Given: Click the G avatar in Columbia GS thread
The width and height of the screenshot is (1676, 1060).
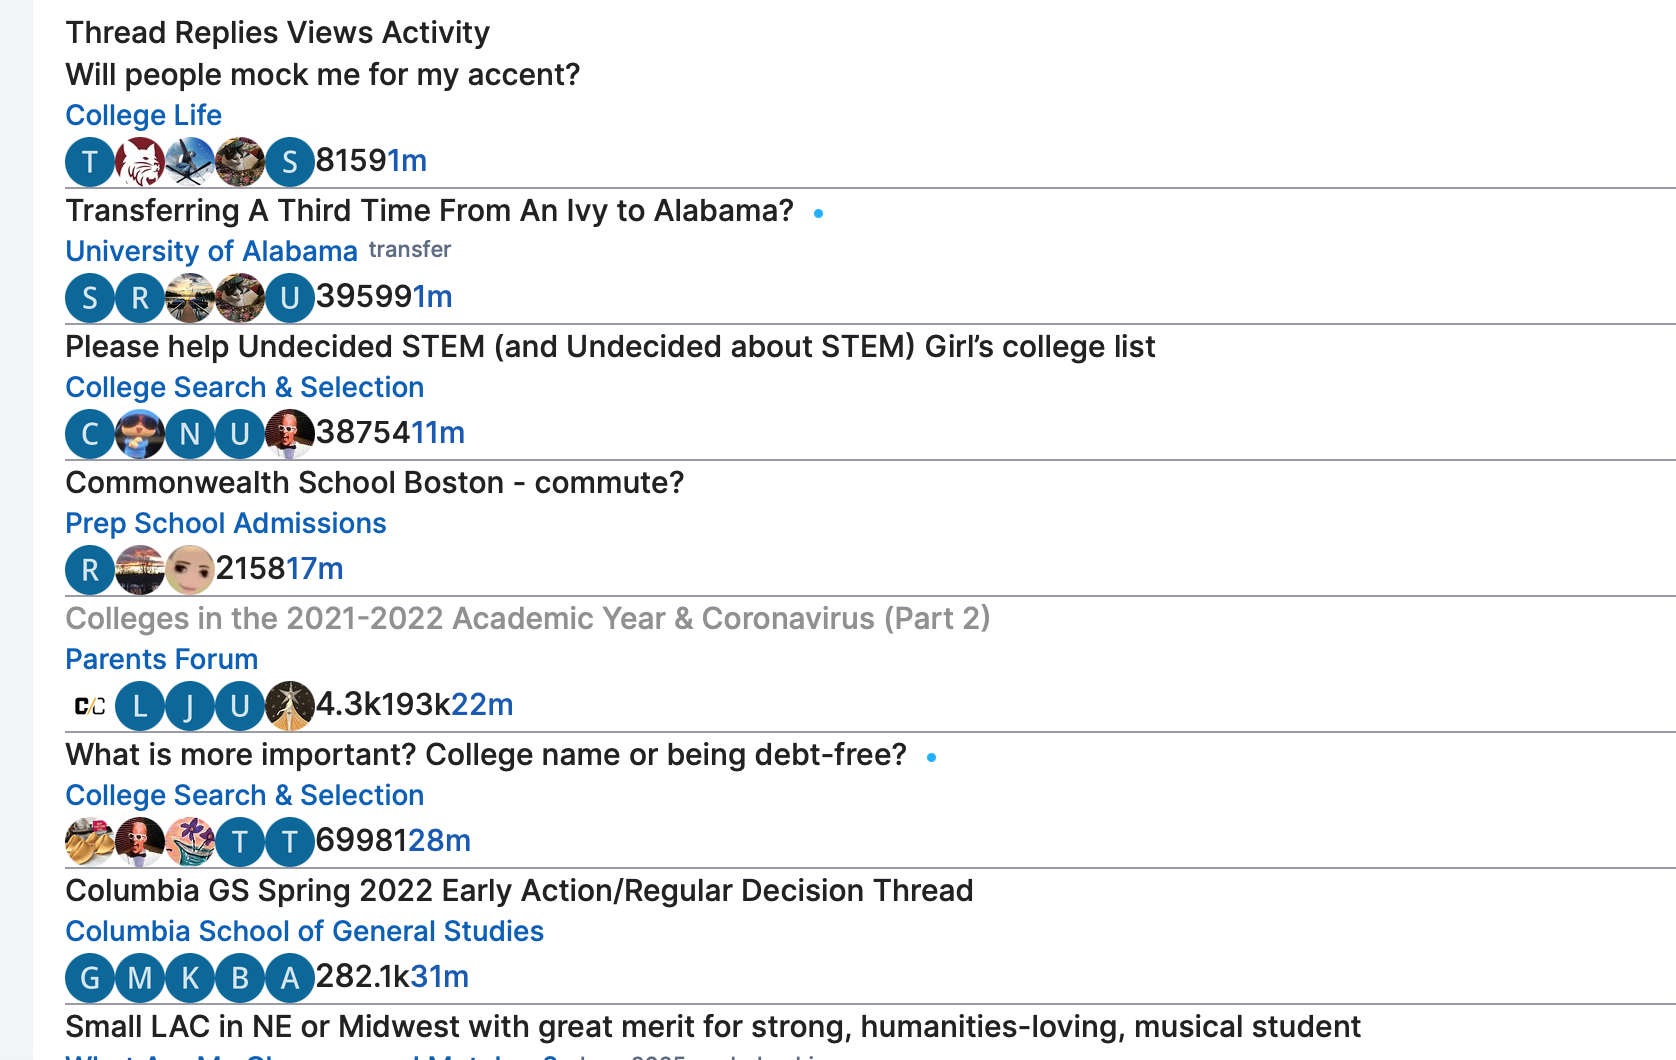Looking at the screenshot, I should click(x=90, y=977).
